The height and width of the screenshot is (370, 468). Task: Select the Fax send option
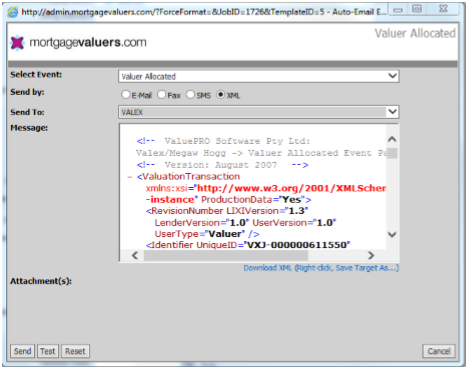click(161, 95)
